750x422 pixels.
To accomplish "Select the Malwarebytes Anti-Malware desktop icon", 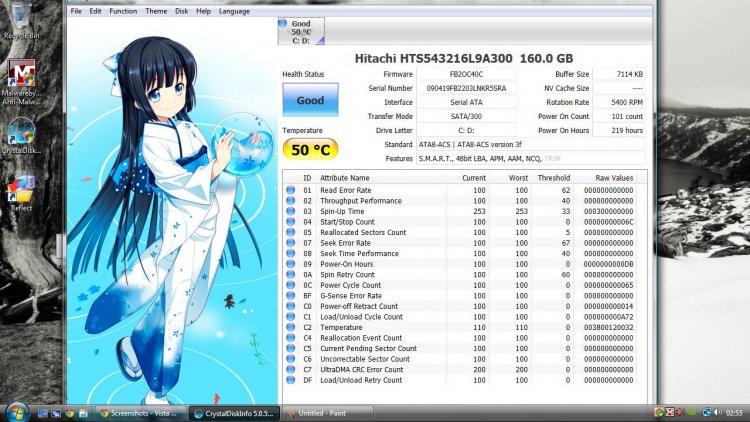I will 21,81.
